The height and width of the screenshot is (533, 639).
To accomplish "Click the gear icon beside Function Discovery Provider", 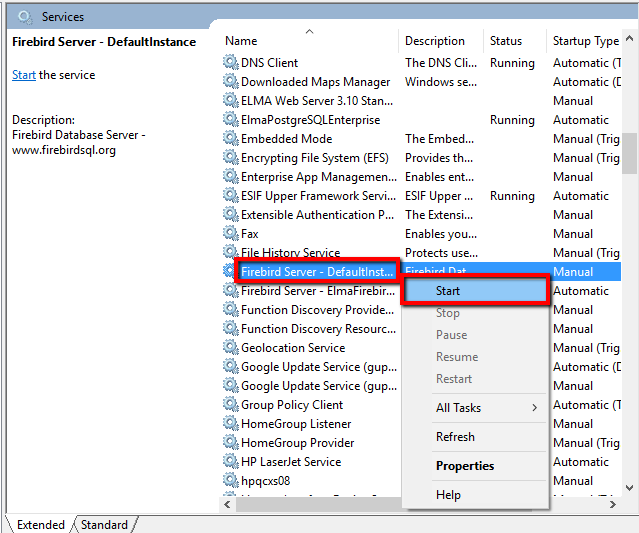I will (x=231, y=310).
